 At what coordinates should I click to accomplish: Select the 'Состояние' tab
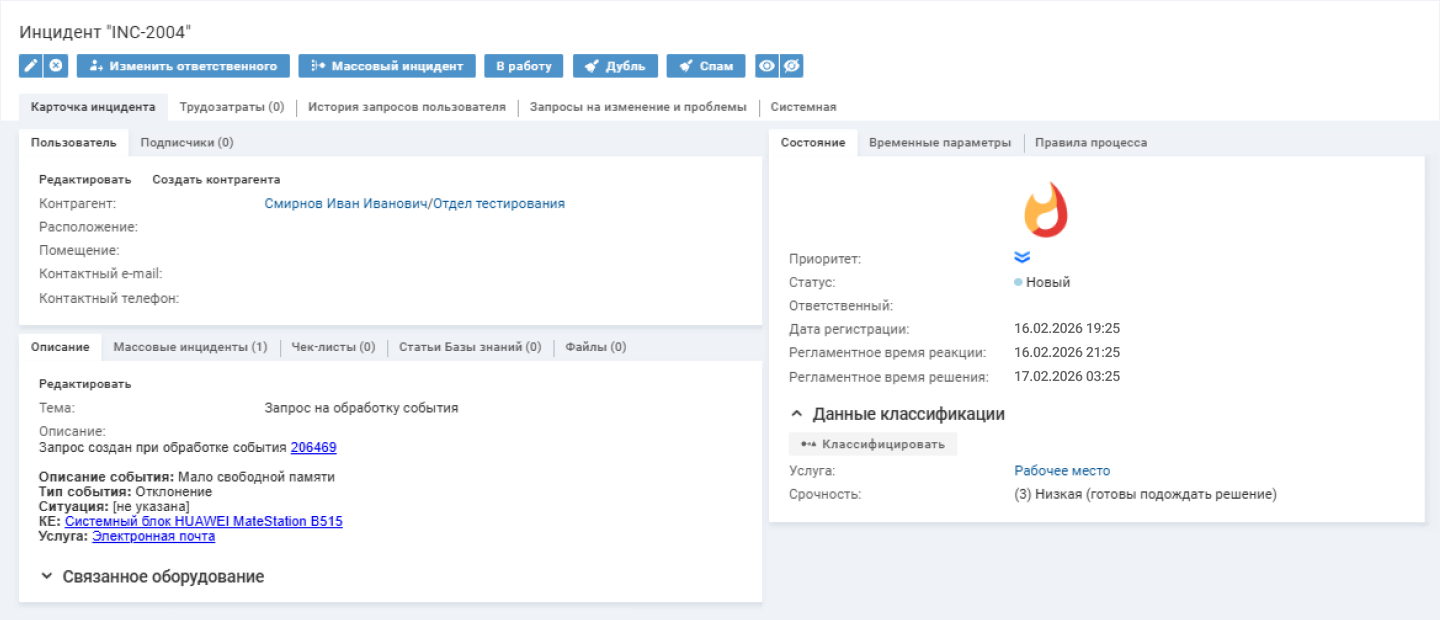[x=813, y=143]
